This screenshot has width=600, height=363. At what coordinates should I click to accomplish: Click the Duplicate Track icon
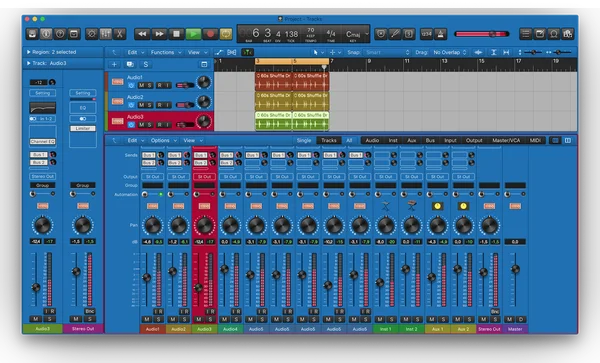[x=130, y=64]
